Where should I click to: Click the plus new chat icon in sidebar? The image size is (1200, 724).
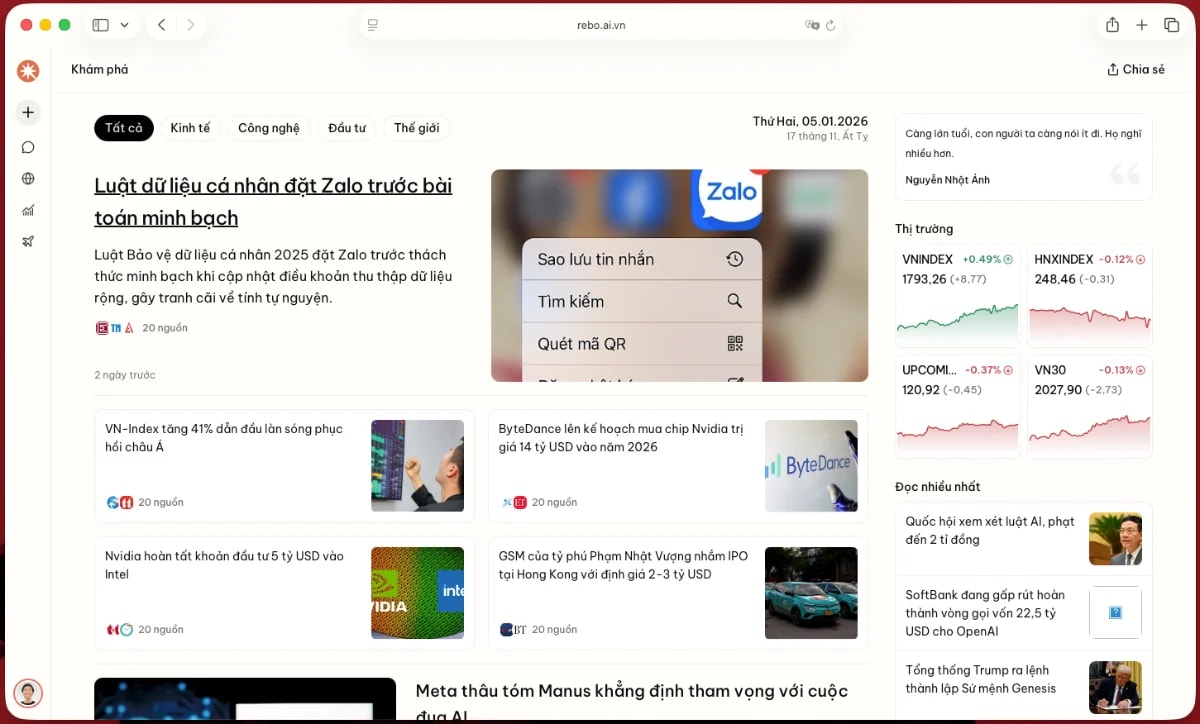28,113
